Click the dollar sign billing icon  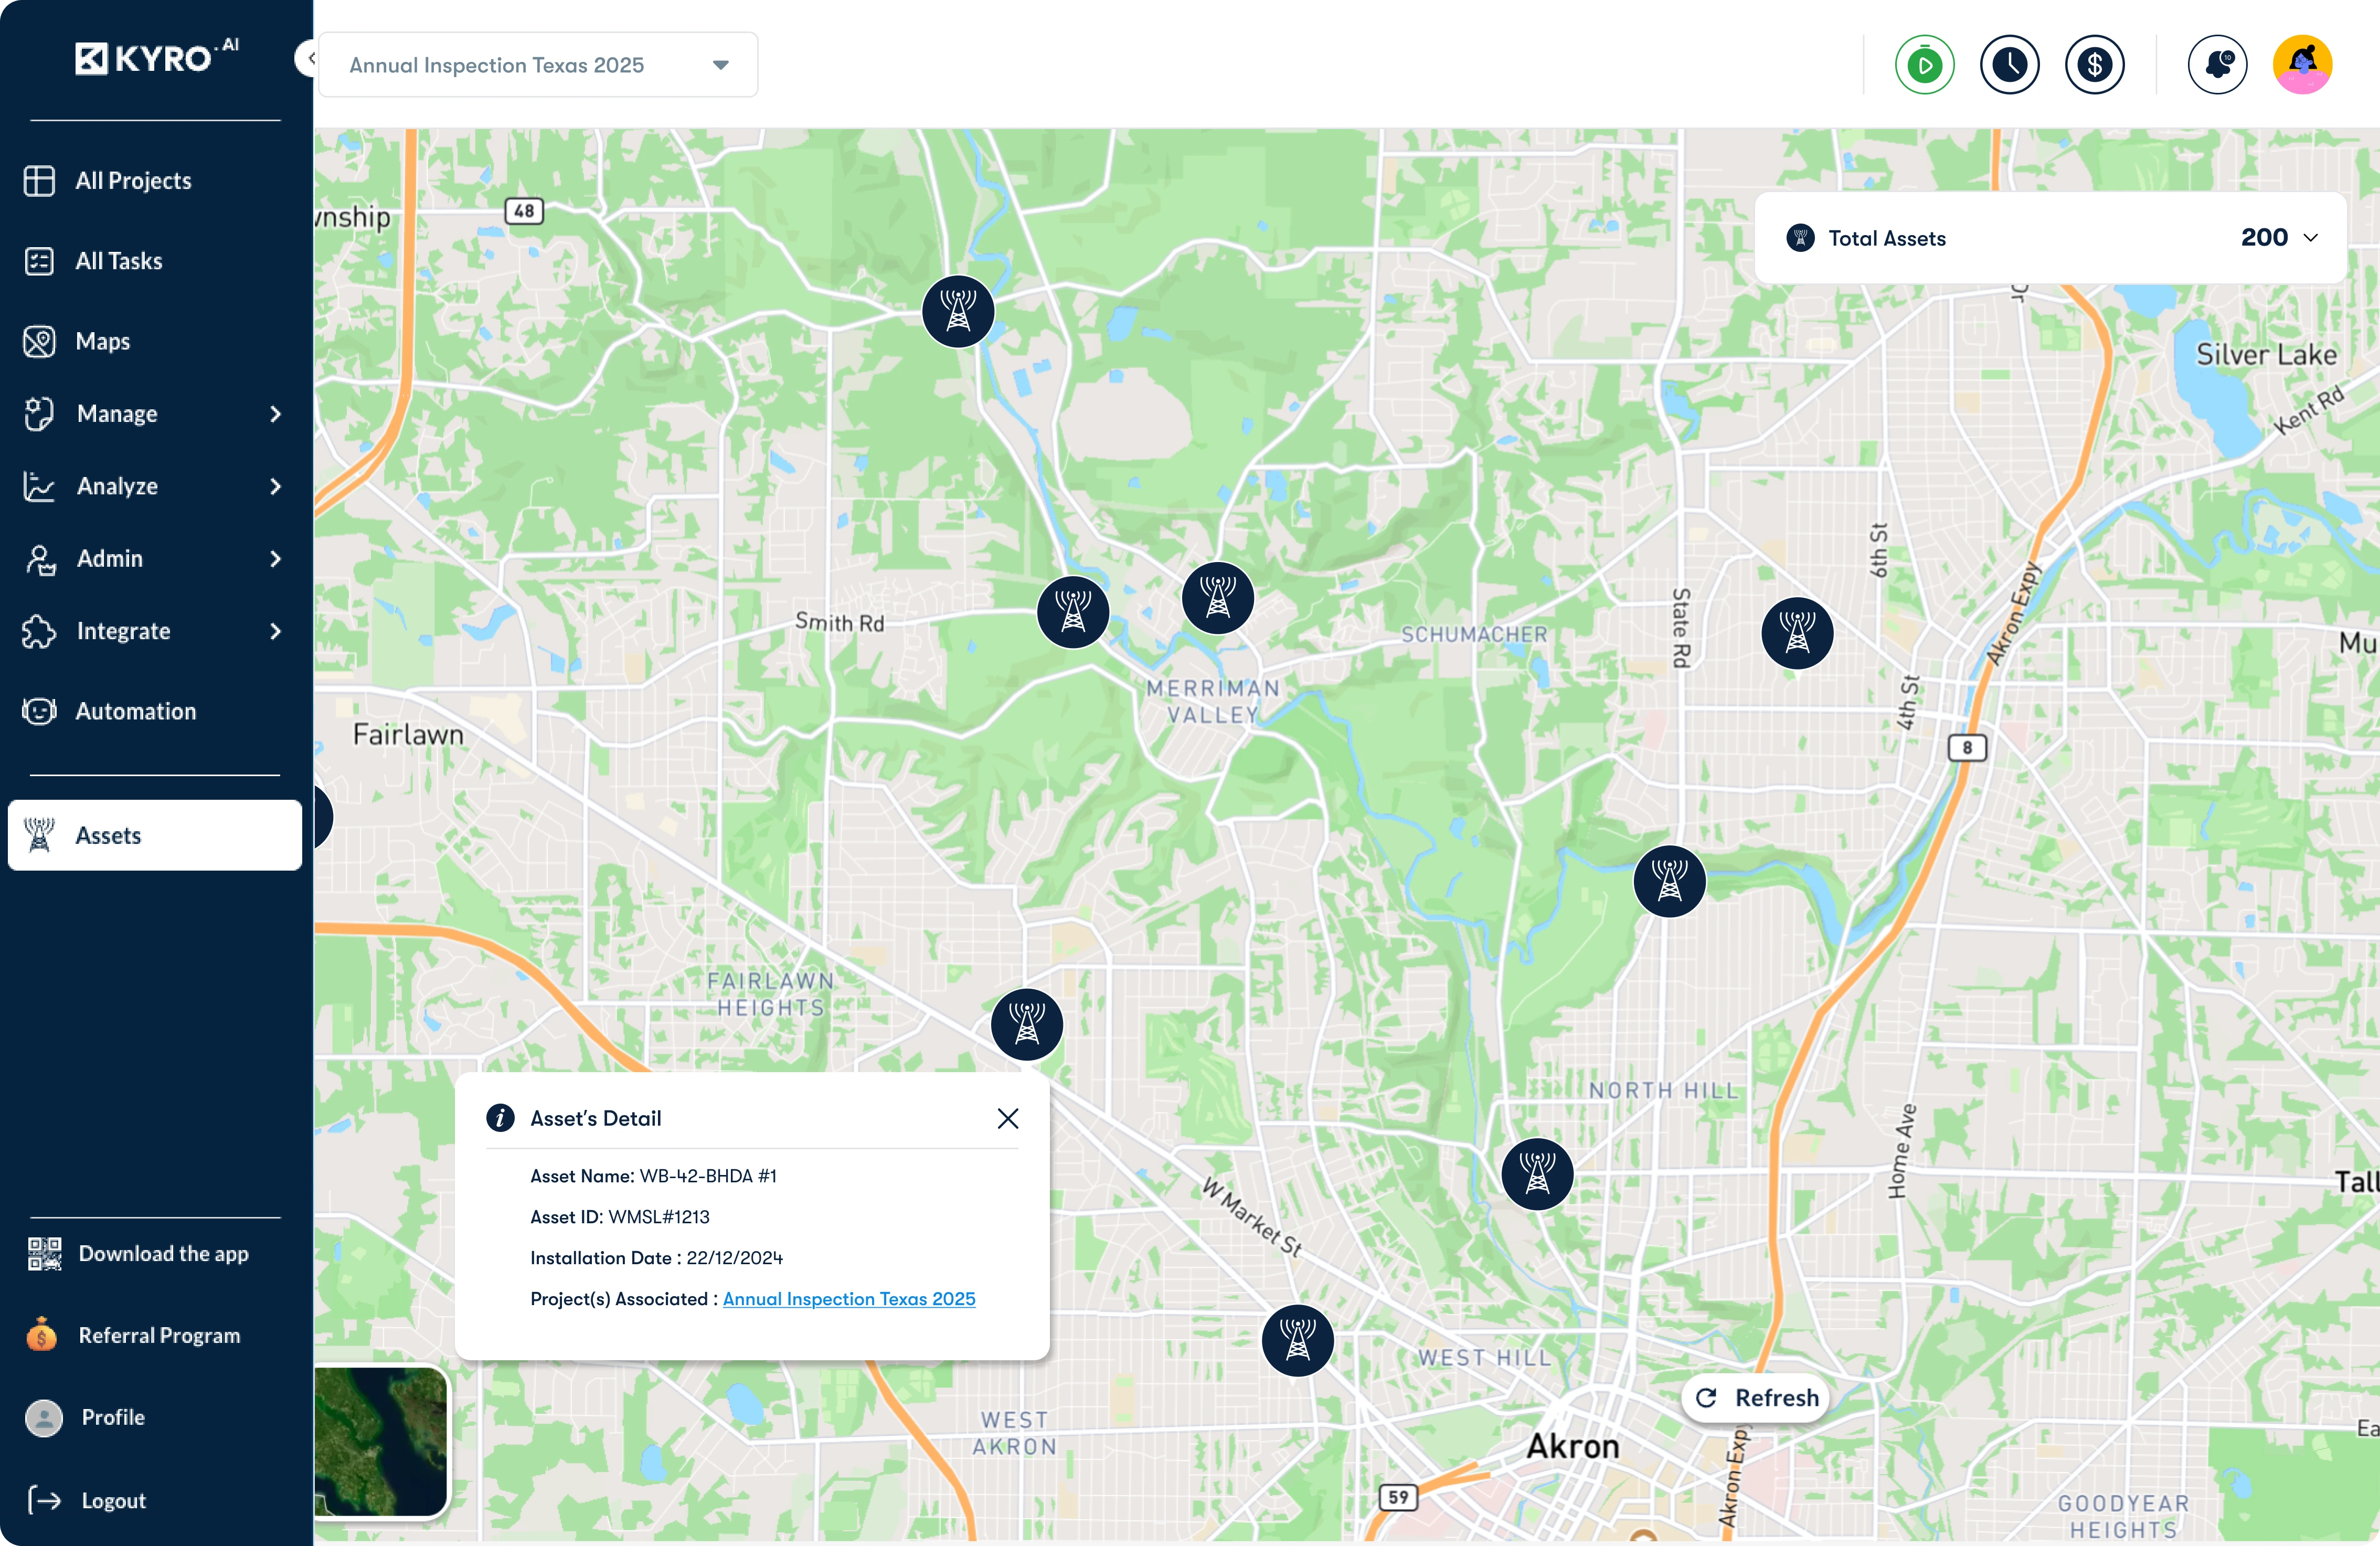coord(2094,66)
